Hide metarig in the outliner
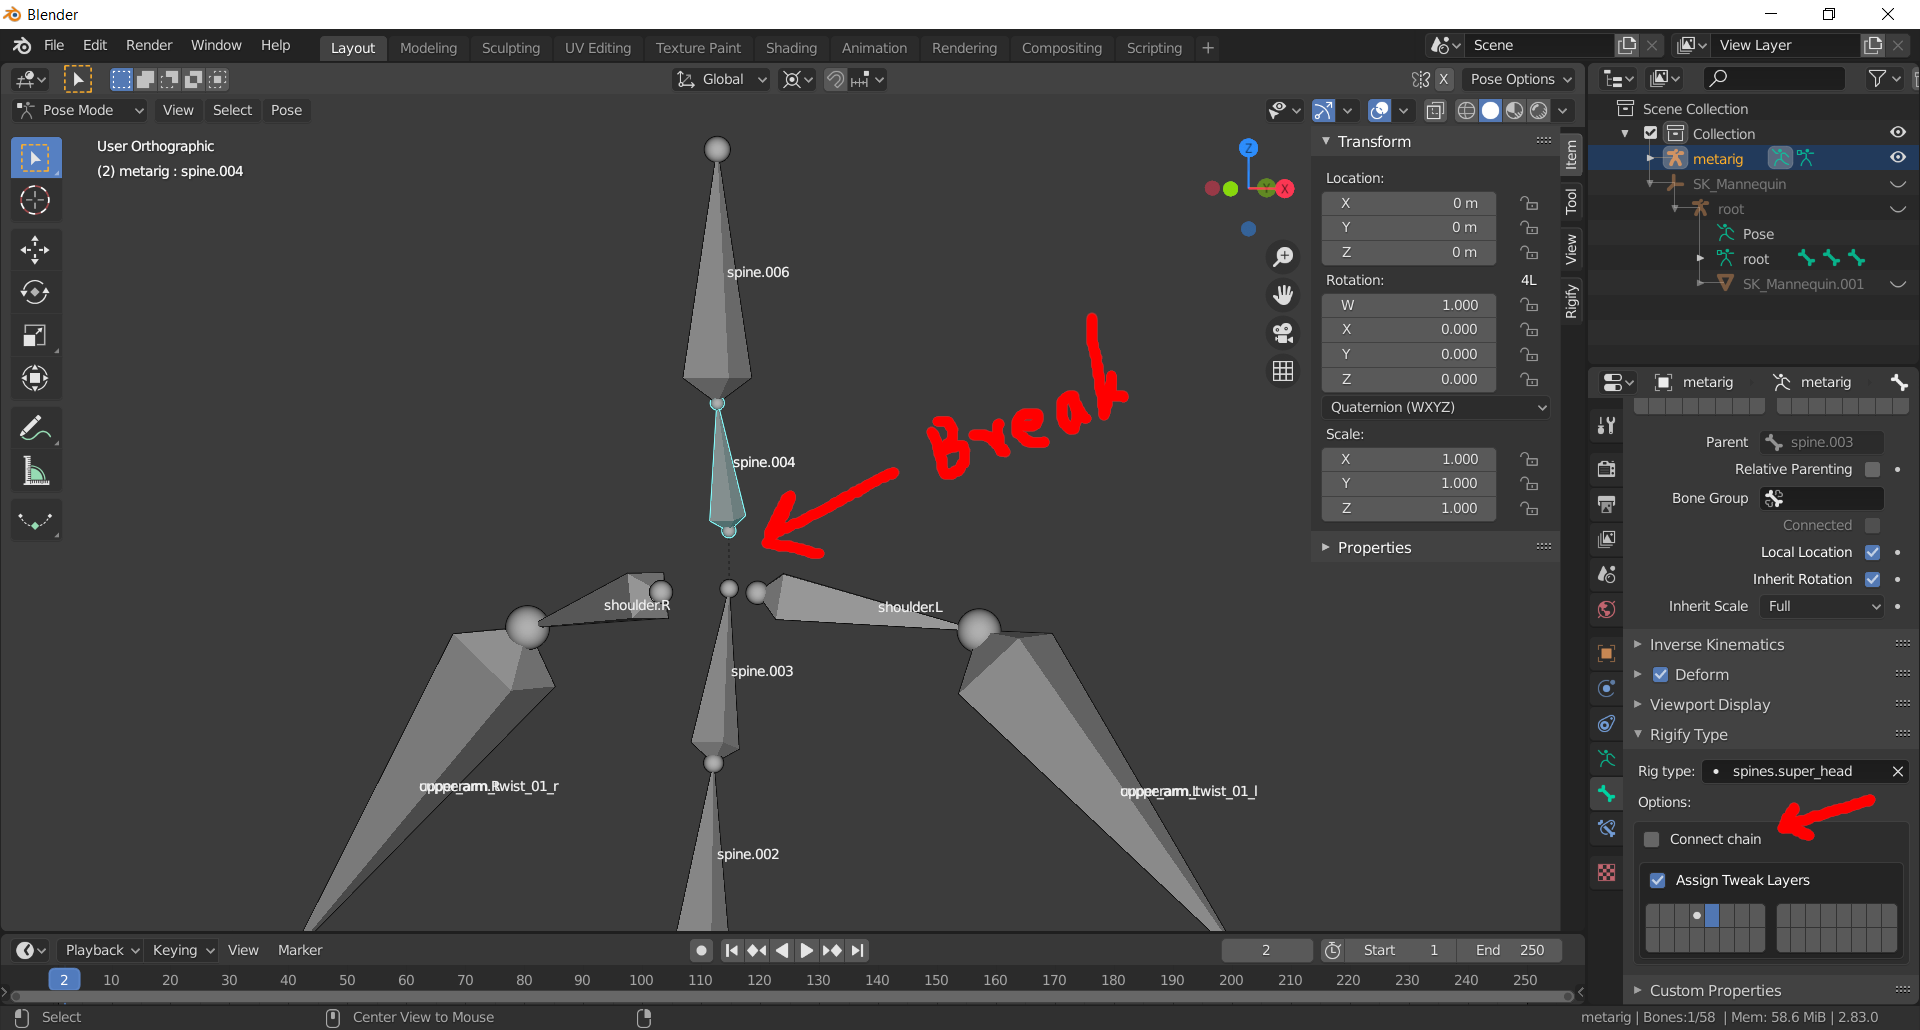The width and height of the screenshot is (1920, 1030). [x=1897, y=158]
